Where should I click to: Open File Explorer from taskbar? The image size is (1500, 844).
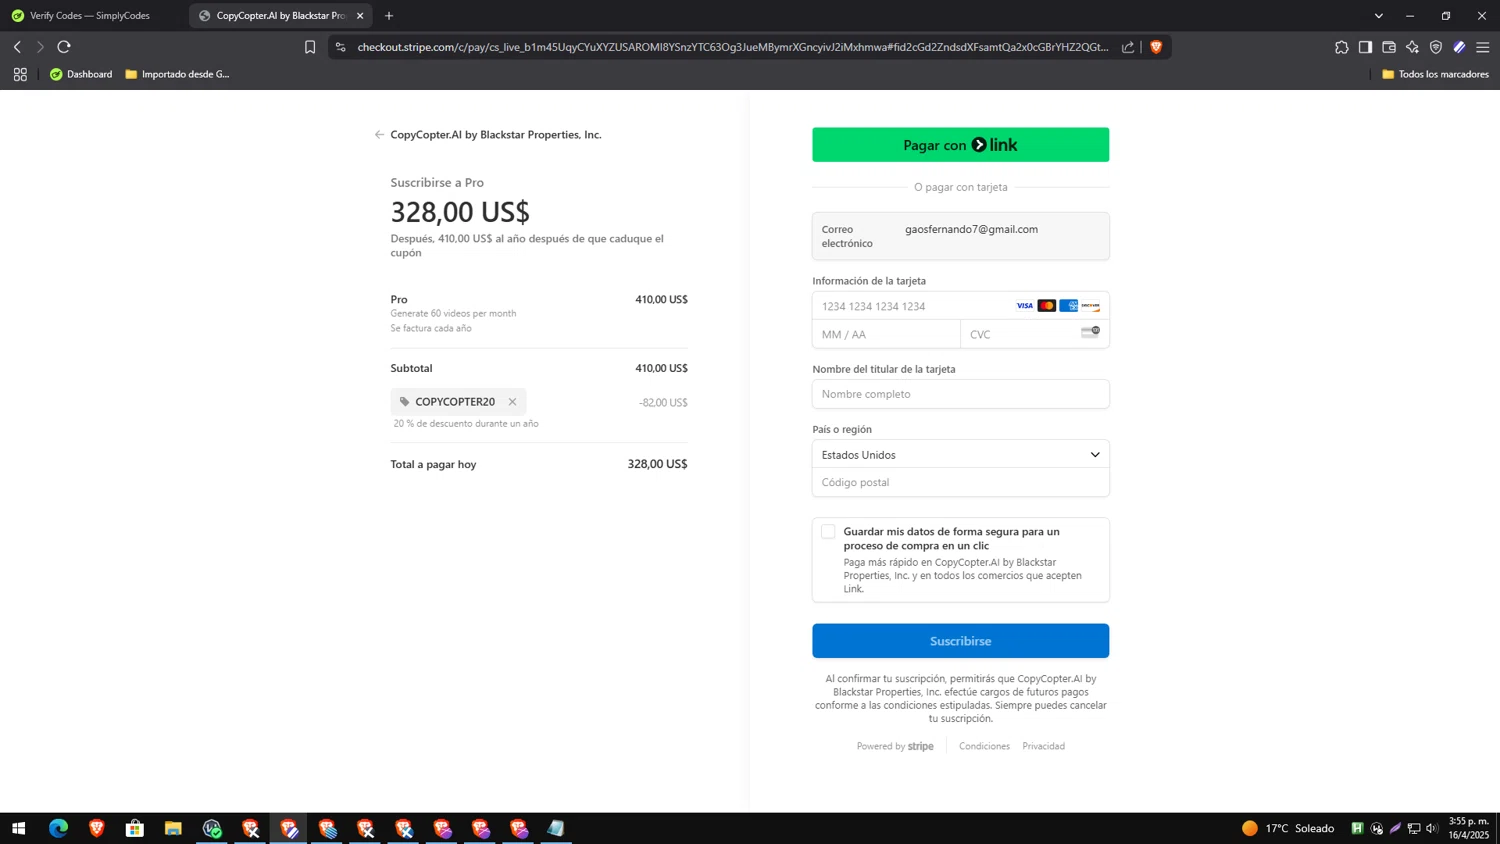point(173,828)
